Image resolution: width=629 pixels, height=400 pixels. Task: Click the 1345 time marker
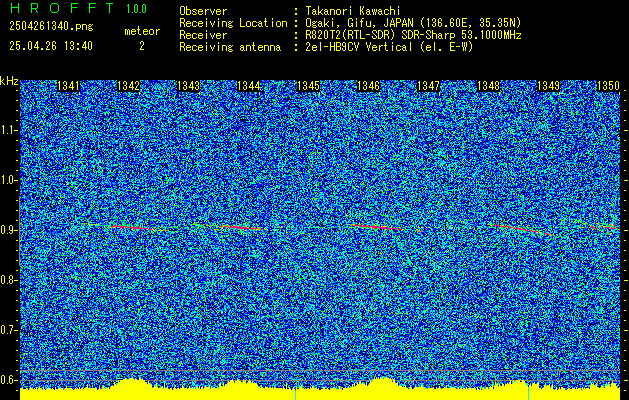coord(308,86)
